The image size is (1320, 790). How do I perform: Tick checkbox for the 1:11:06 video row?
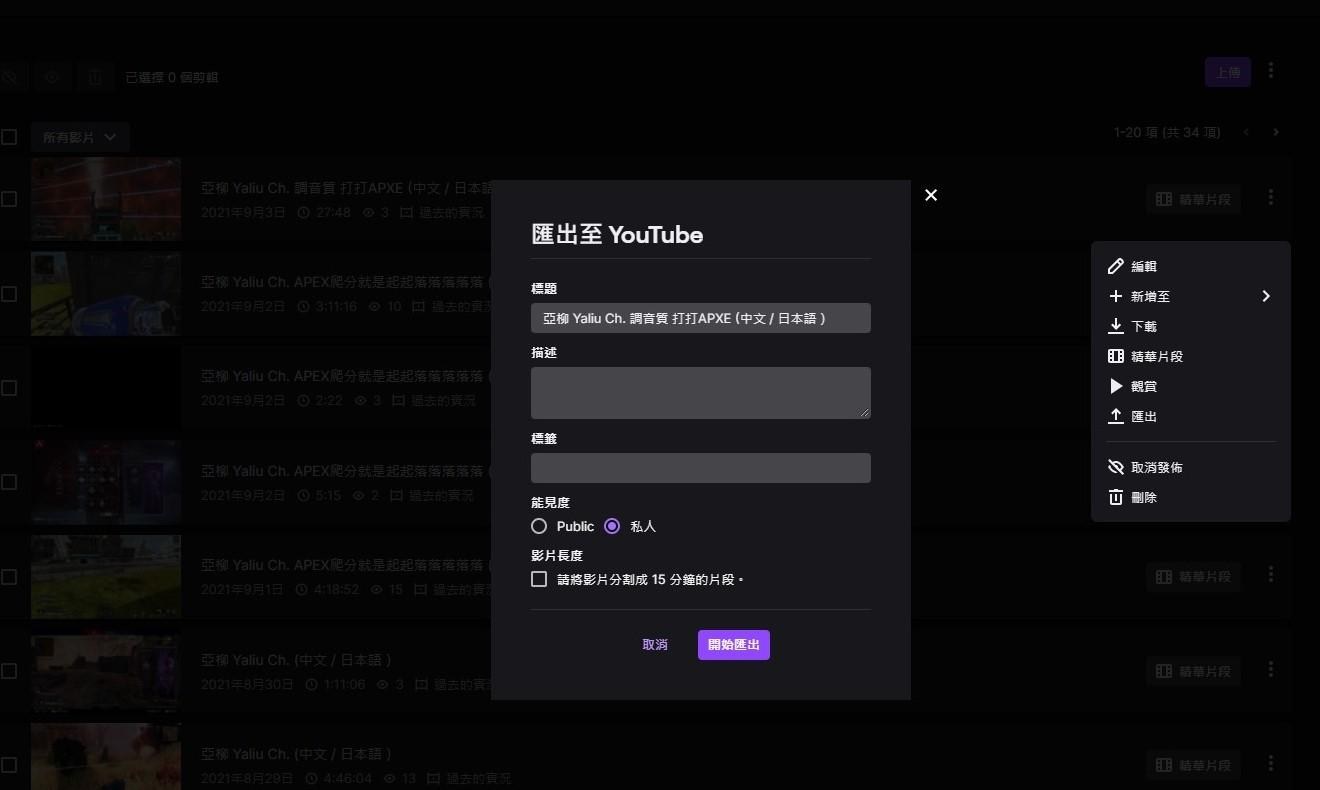pyautogui.click(x=9, y=671)
